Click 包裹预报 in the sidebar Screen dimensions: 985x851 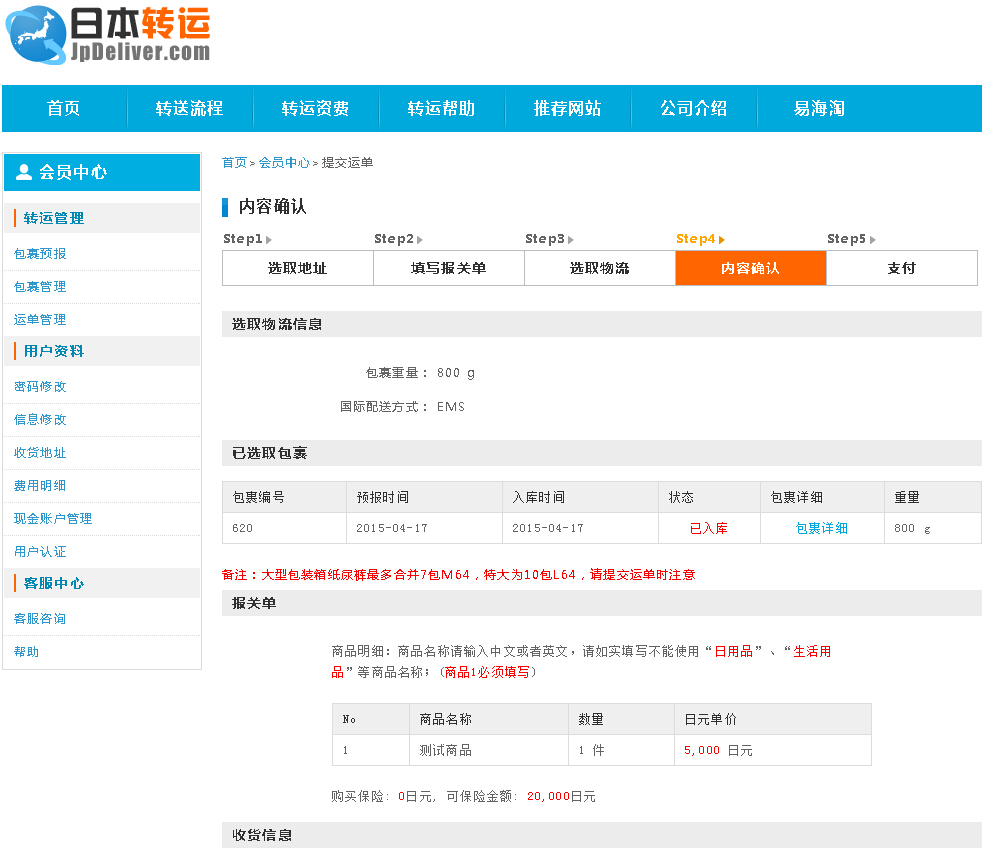40,253
